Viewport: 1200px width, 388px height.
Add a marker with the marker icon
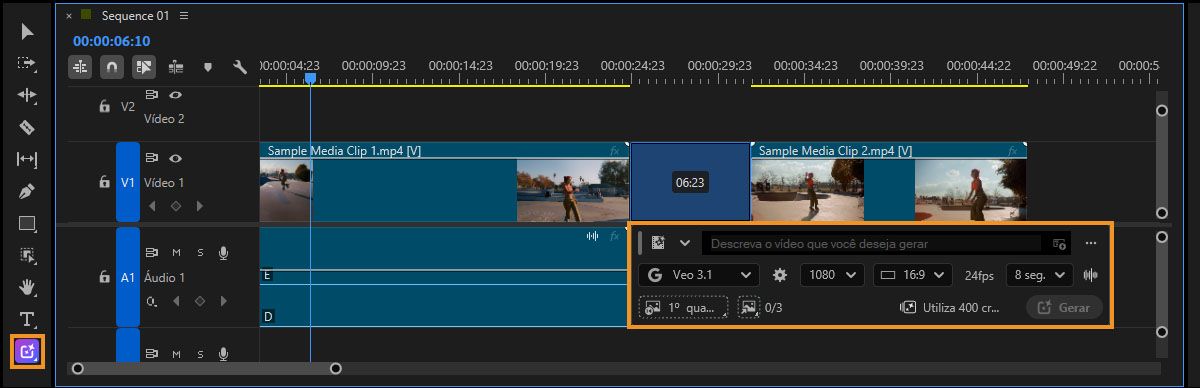[x=208, y=67]
